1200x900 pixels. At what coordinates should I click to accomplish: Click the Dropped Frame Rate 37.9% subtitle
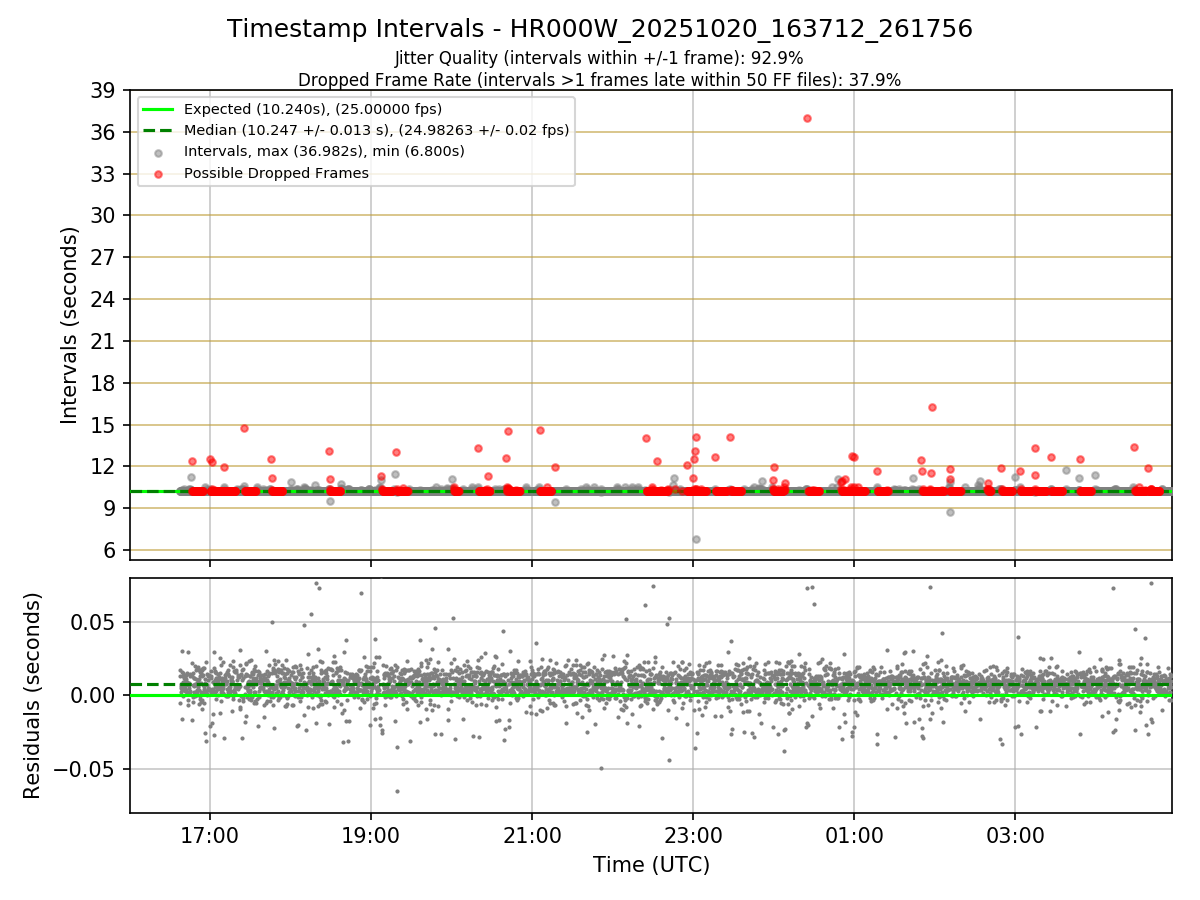tap(600, 80)
